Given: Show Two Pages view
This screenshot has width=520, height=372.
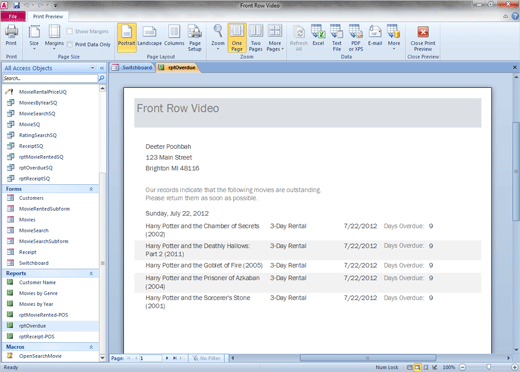Looking at the screenshot, I should tap(256, 37).
